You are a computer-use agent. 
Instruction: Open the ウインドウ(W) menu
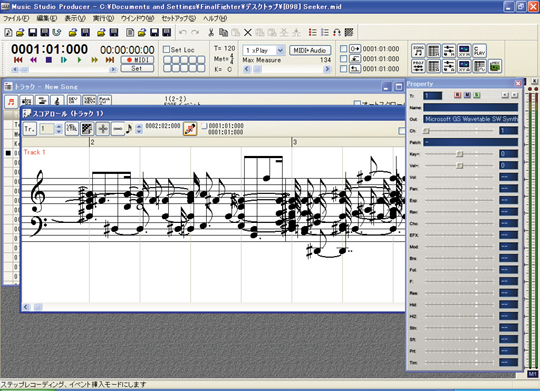tap(137, 18)
